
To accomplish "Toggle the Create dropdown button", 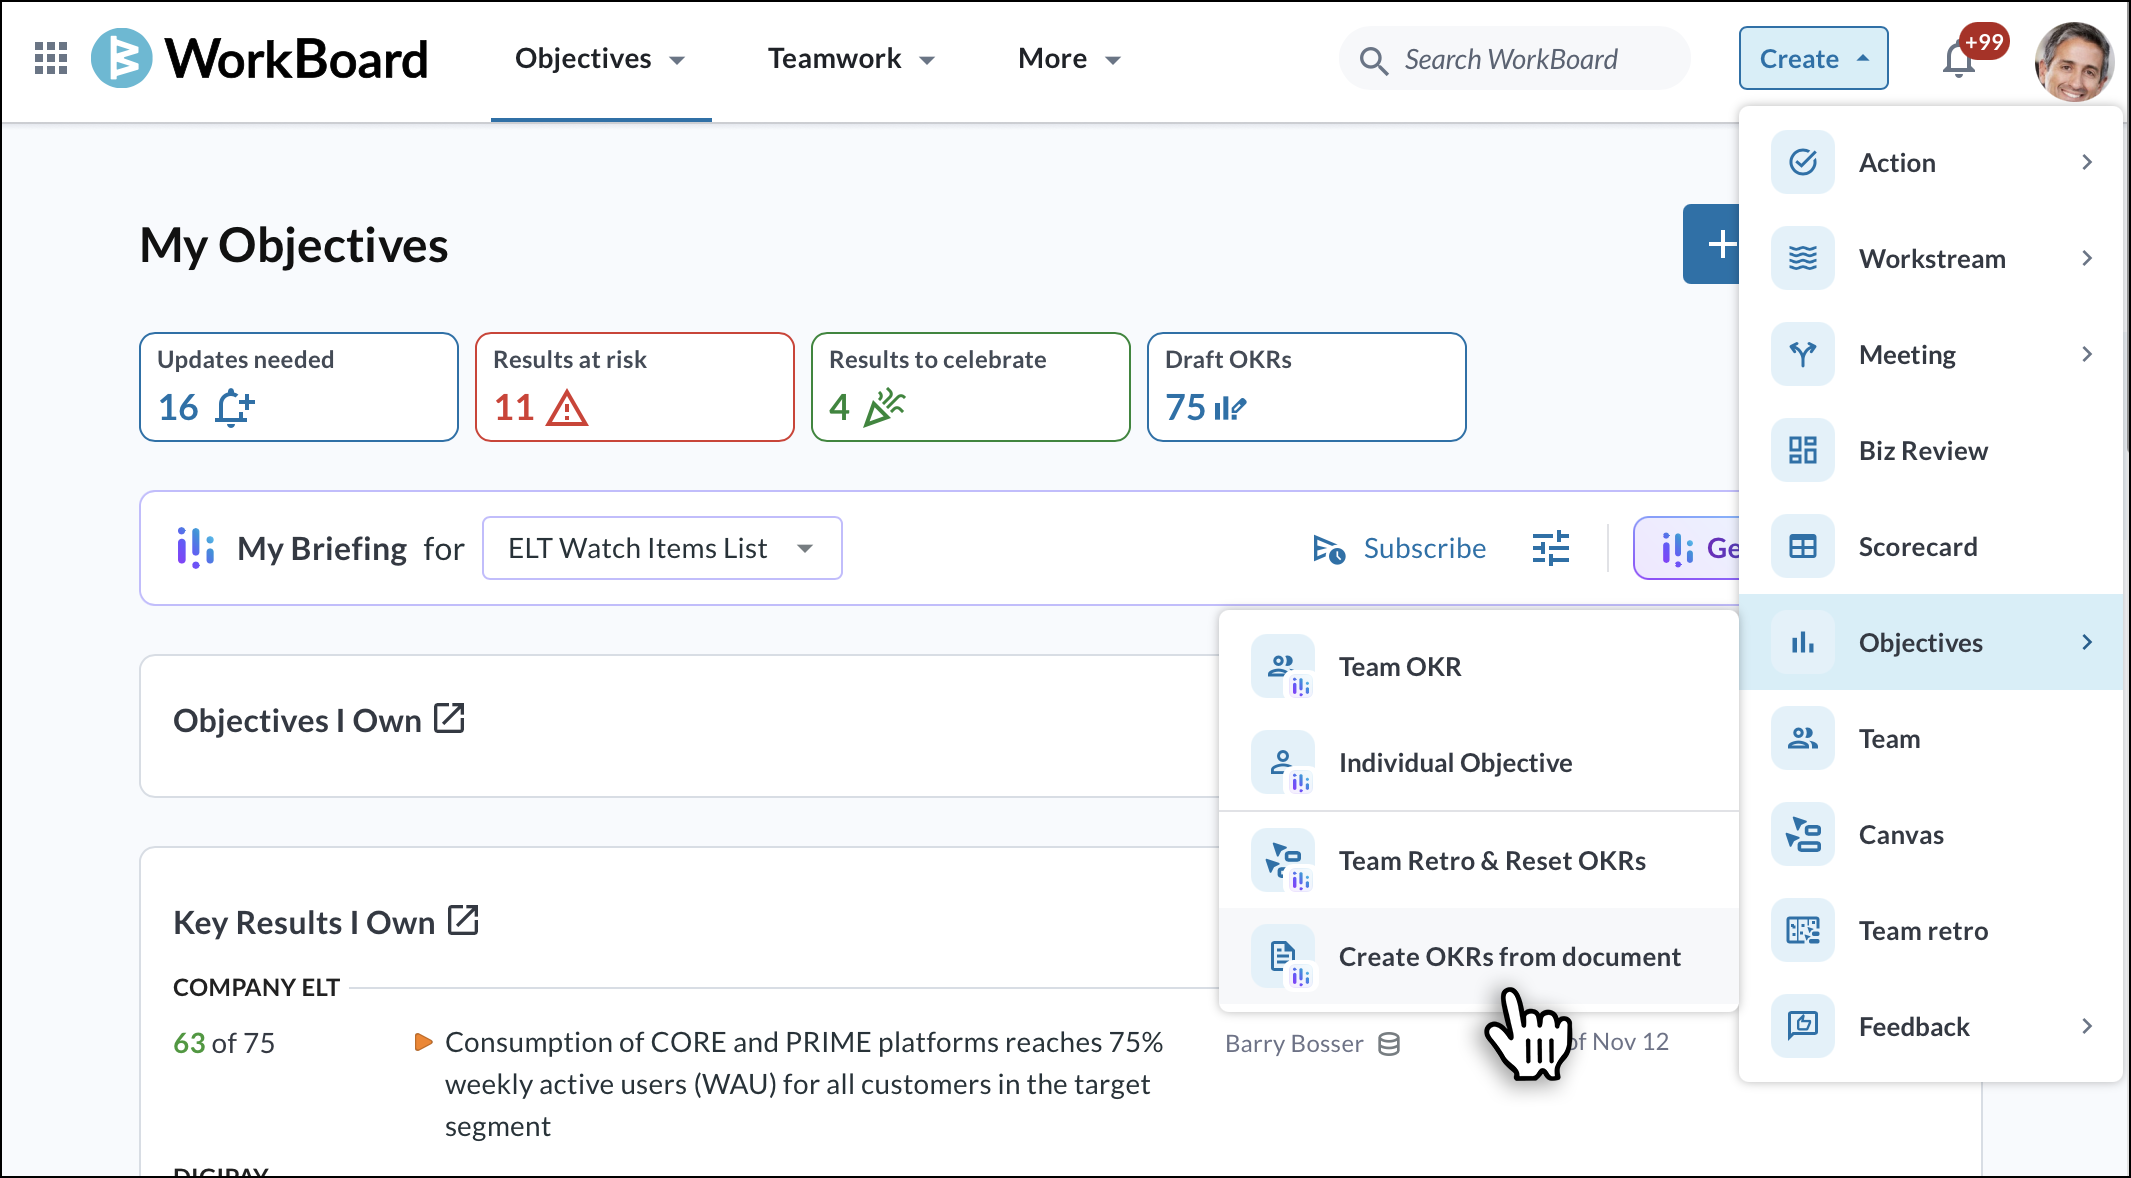I will click(1813, 59).
